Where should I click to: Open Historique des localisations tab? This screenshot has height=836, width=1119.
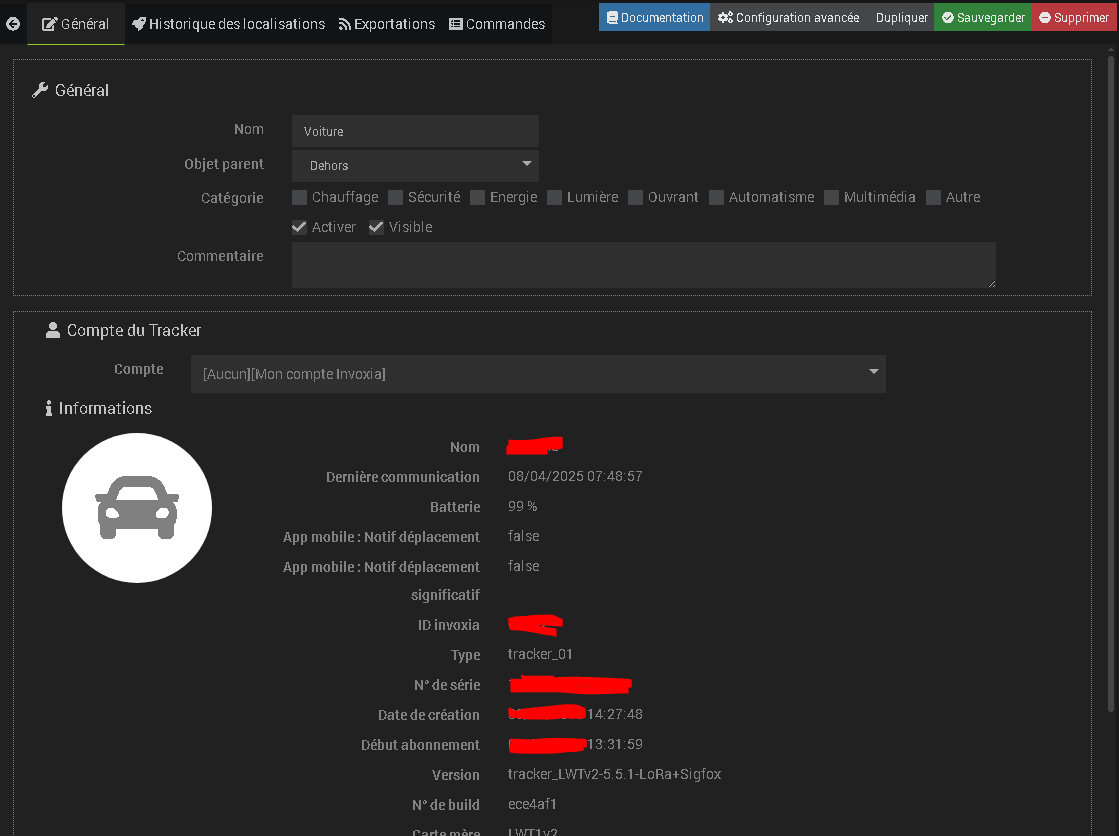click(228, 24)
